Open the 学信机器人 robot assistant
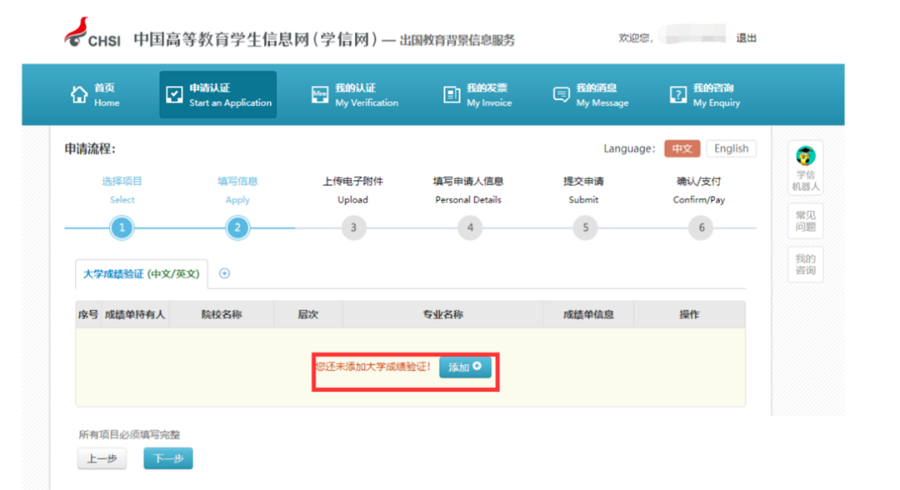 click(805, 168)
